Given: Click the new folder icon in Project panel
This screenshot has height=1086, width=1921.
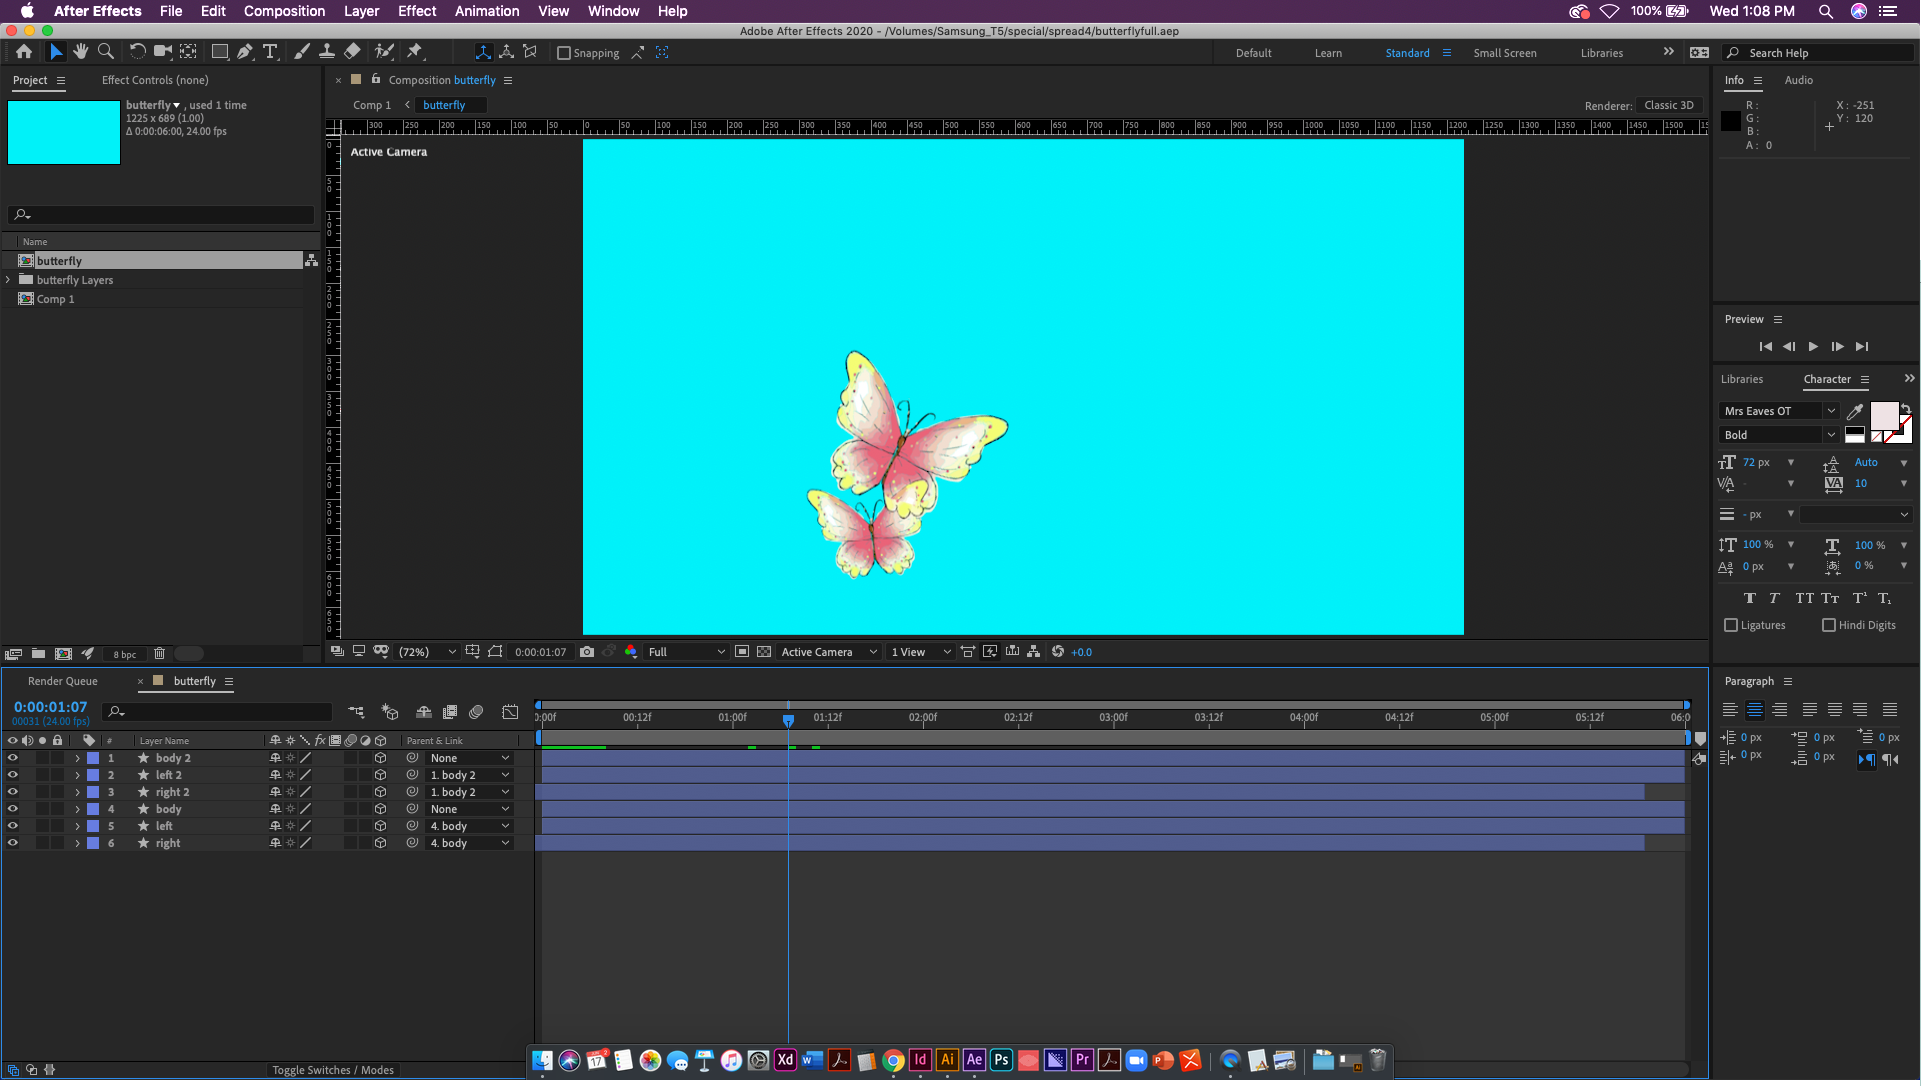Looking at the screenshot, I should (38, 654).
